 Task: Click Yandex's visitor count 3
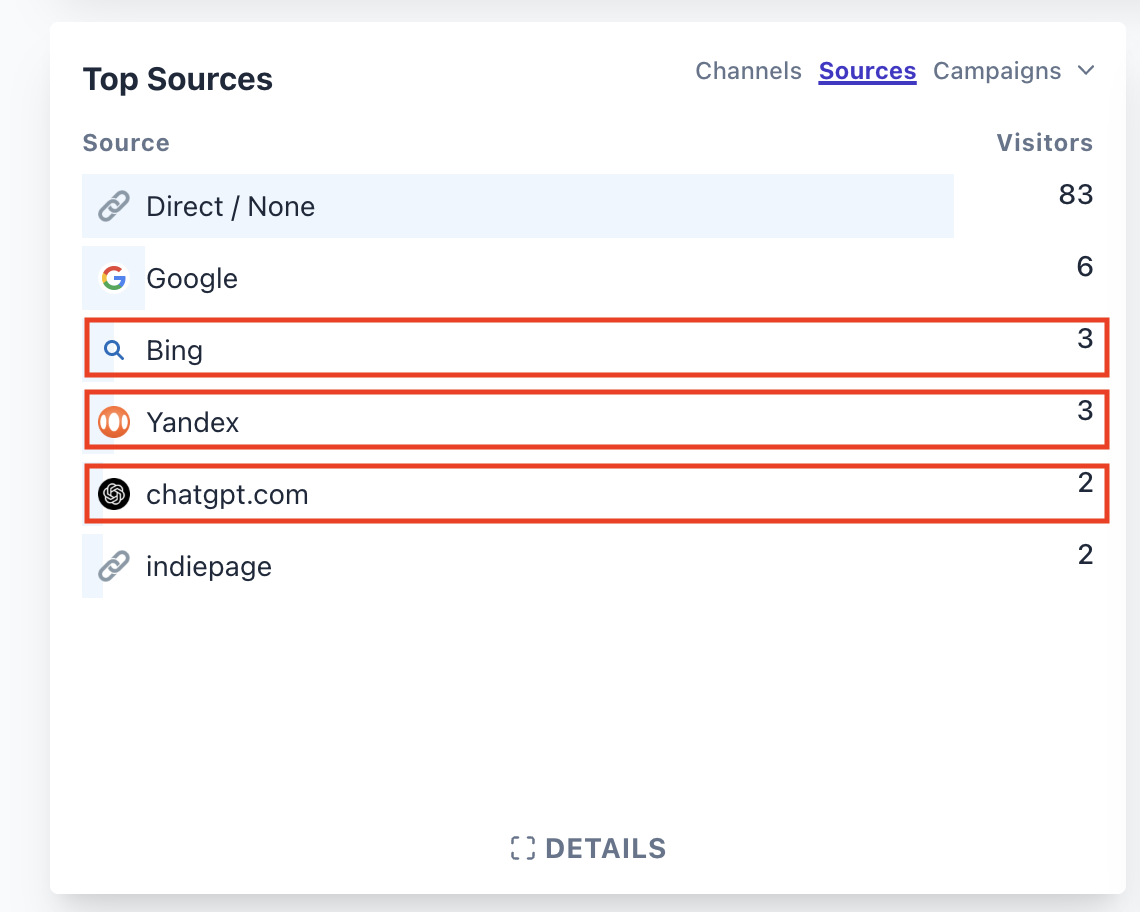pyautogui.click(x=1085, y=410)
